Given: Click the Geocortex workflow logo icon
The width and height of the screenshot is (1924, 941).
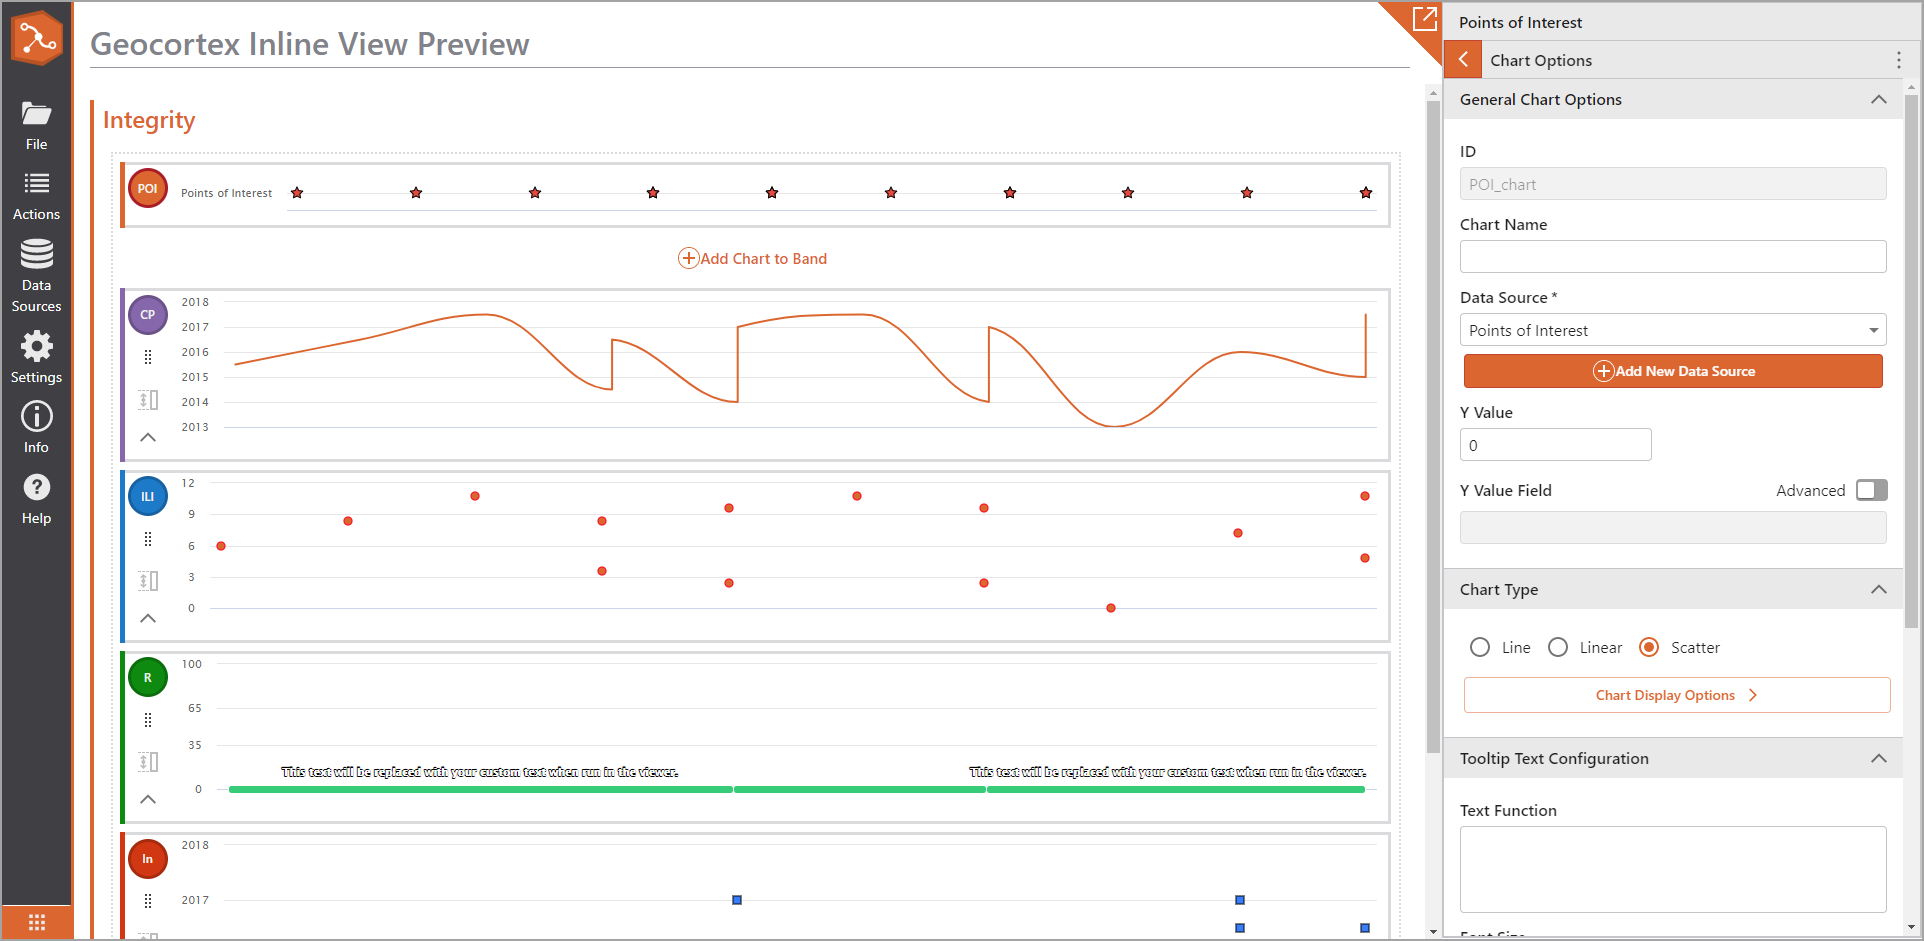Looking at the screenshot, I should 37,38.
